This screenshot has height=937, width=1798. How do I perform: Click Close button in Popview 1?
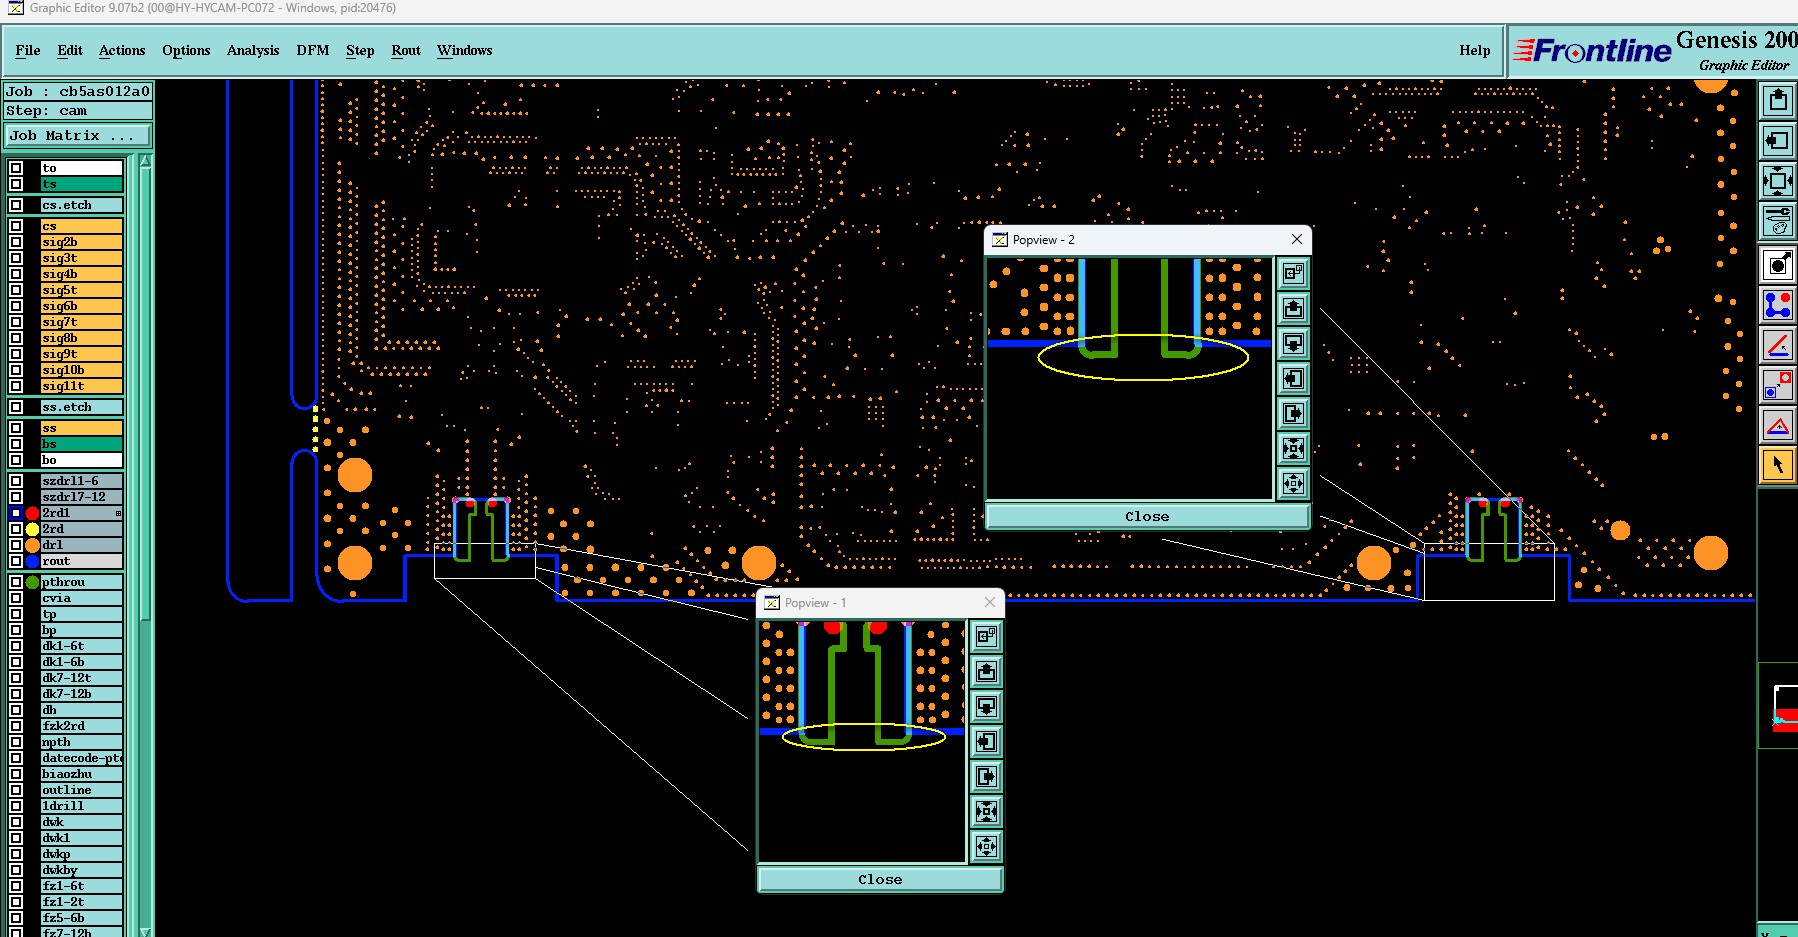point(880,879)
